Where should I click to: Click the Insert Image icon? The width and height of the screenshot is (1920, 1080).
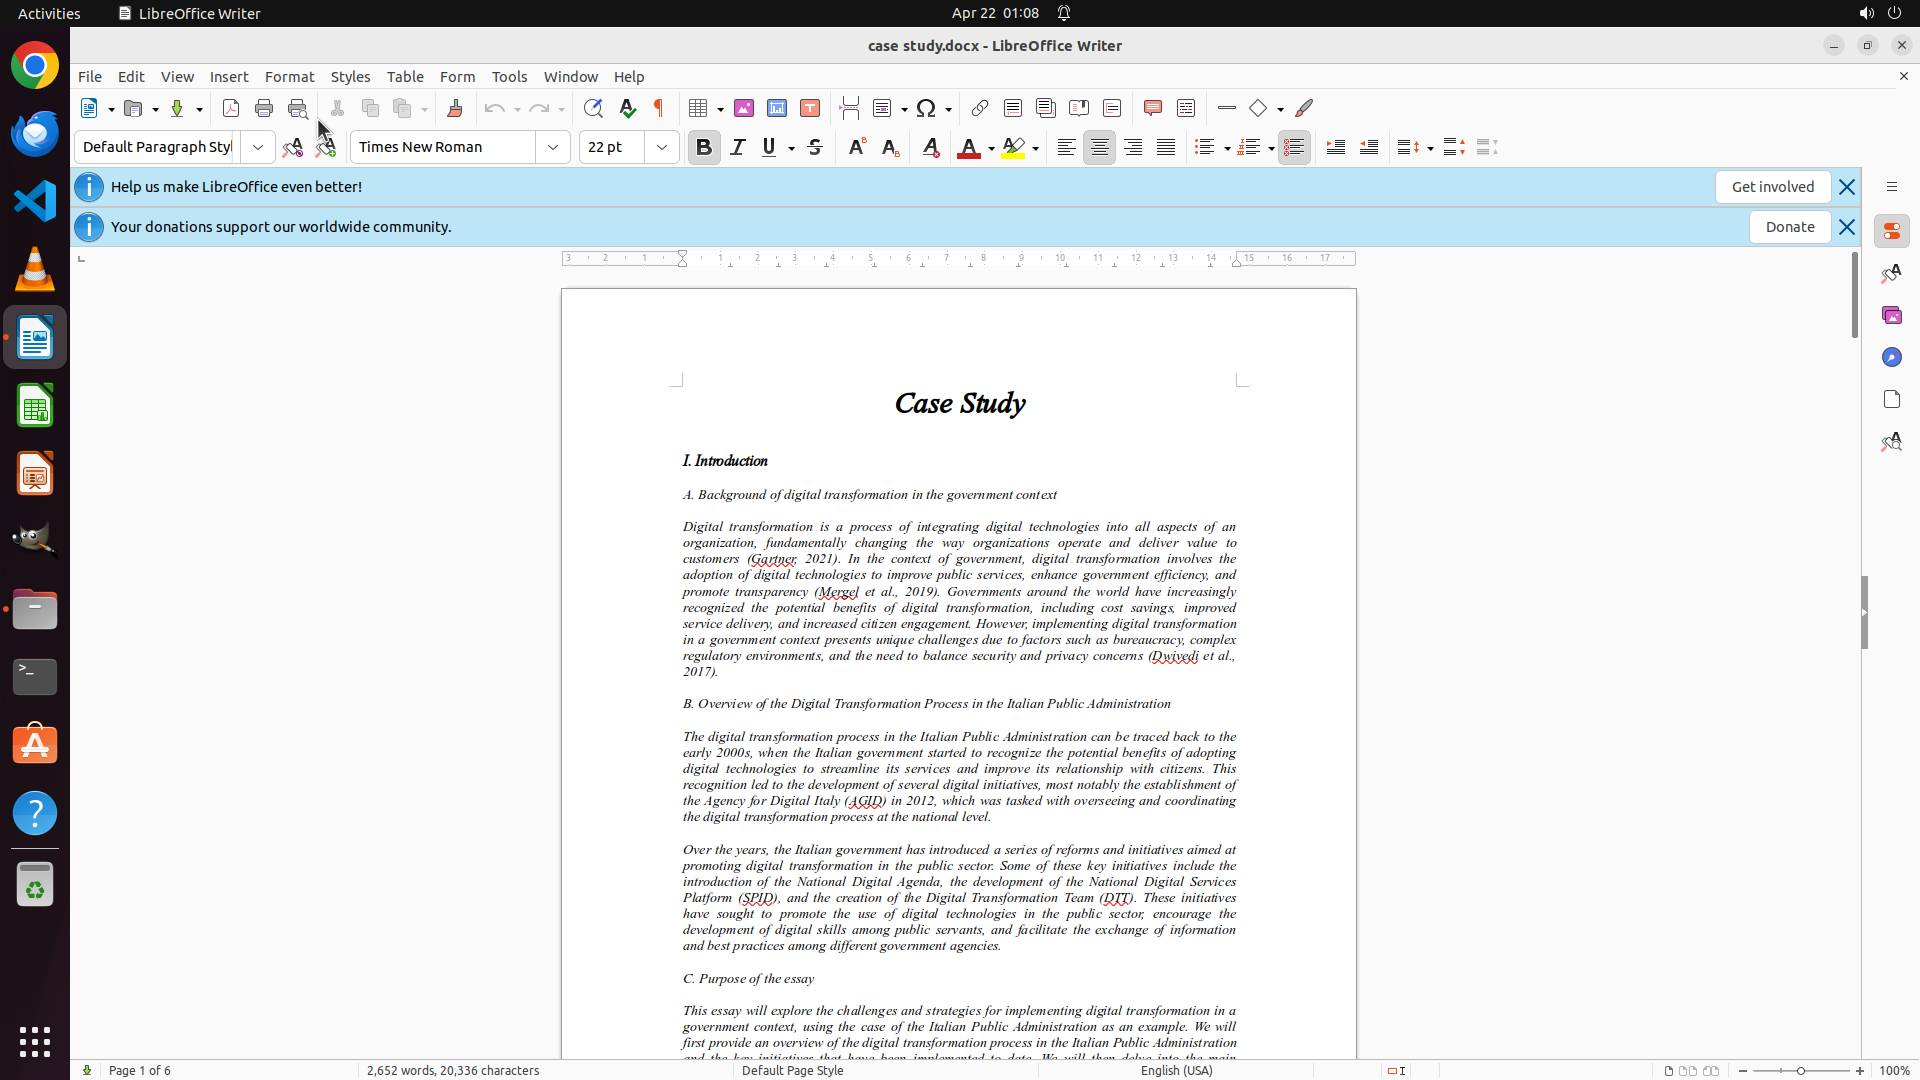pos(744,108)
